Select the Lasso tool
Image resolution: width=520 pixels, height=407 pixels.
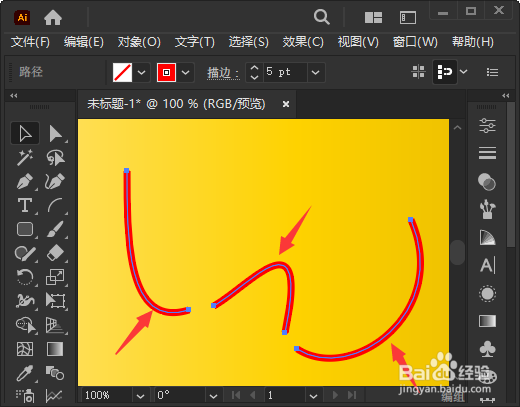tap(55, 157)
